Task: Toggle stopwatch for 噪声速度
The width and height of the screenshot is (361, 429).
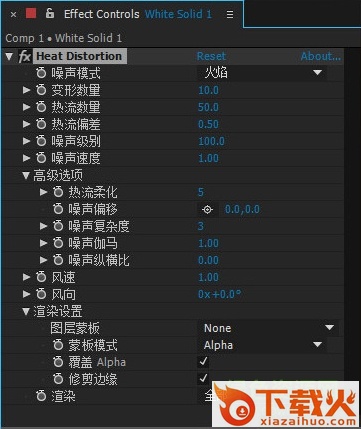Action: (x=41, y=158)
